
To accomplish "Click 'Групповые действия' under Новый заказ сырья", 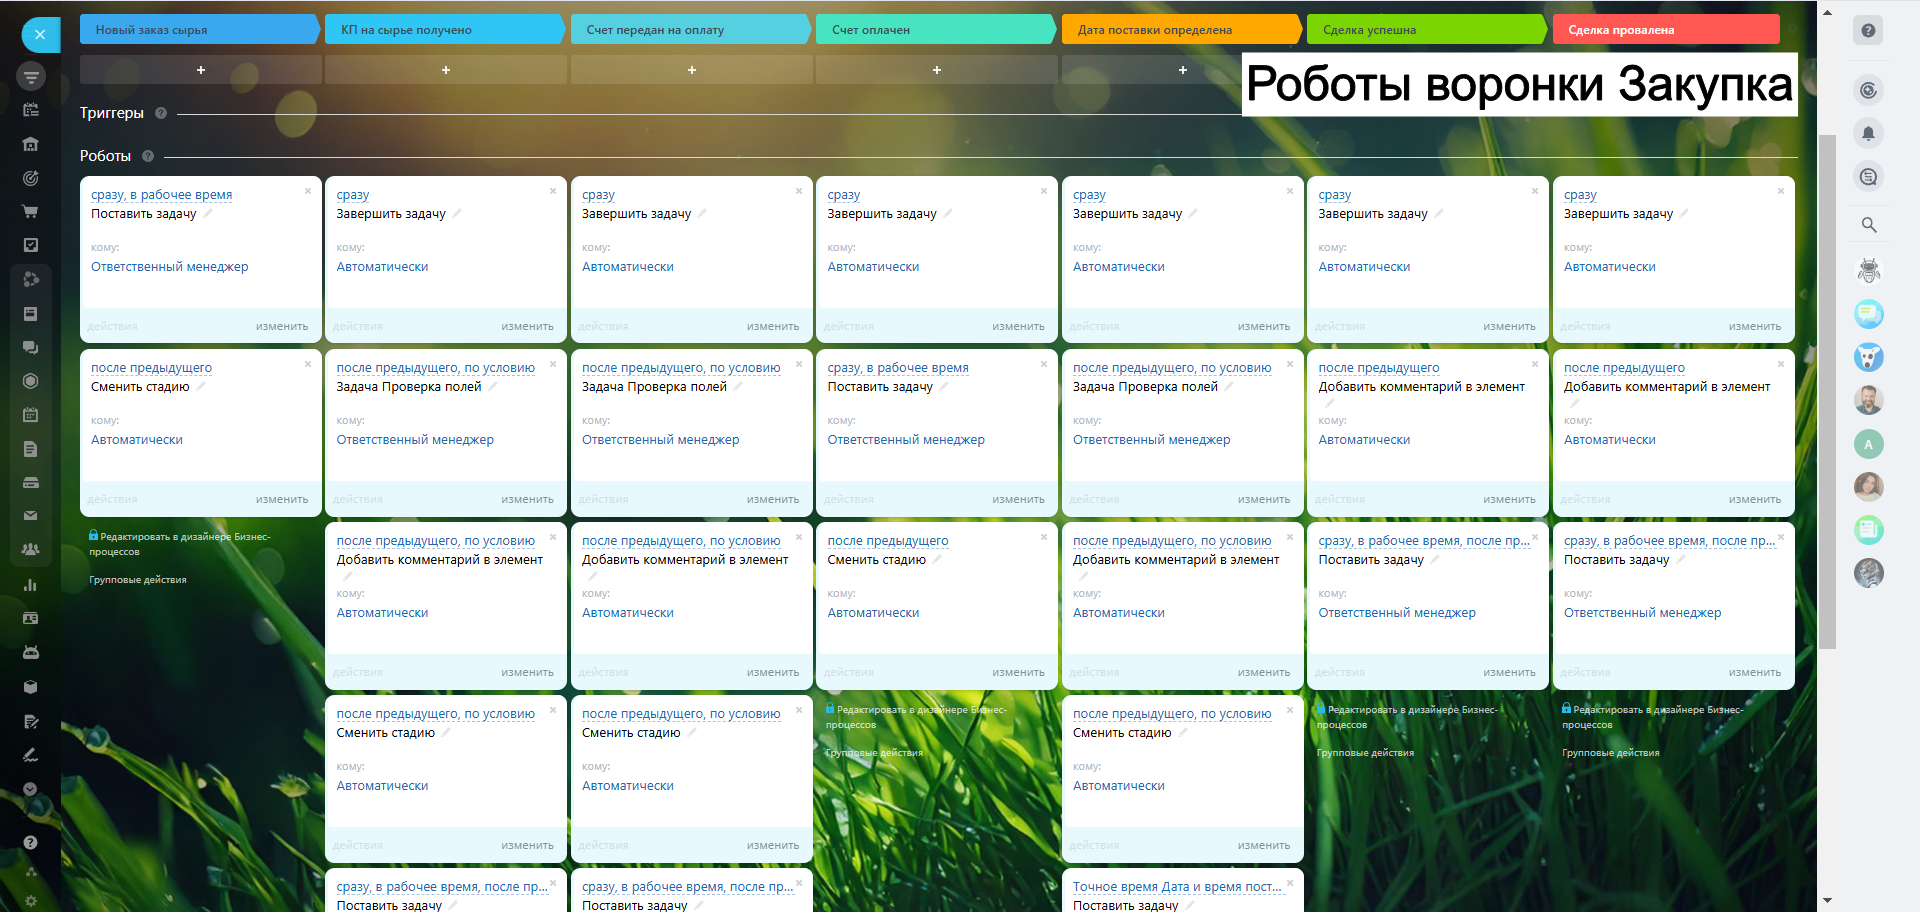I will pyautogui.click(x=138, y=580).
